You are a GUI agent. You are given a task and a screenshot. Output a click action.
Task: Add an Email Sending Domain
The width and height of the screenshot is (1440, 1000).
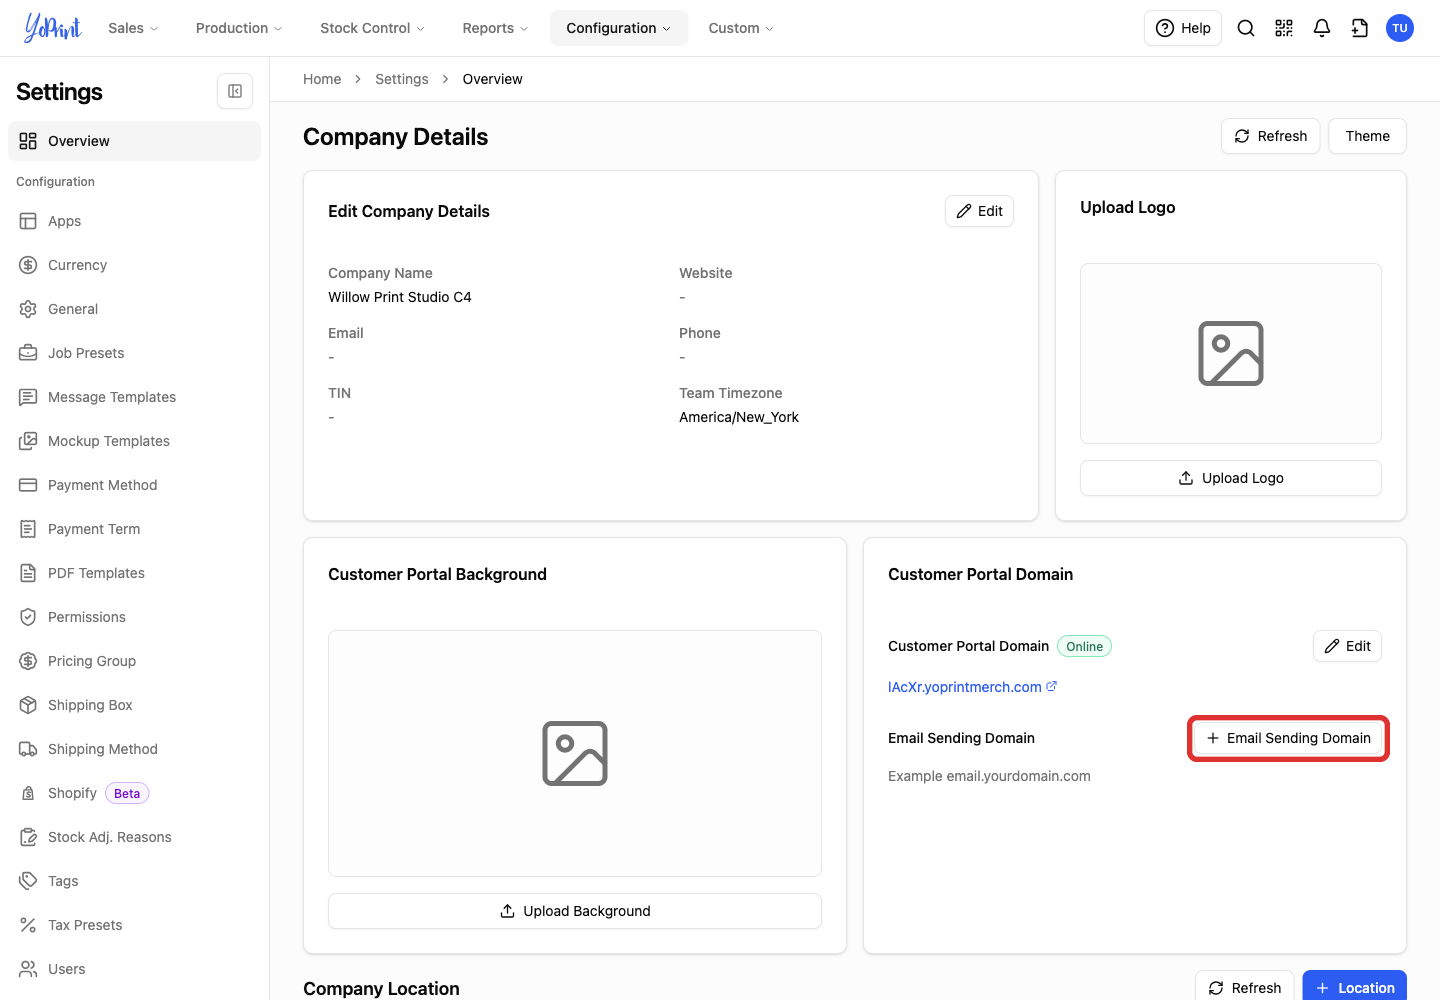[x=1288, y=738]
